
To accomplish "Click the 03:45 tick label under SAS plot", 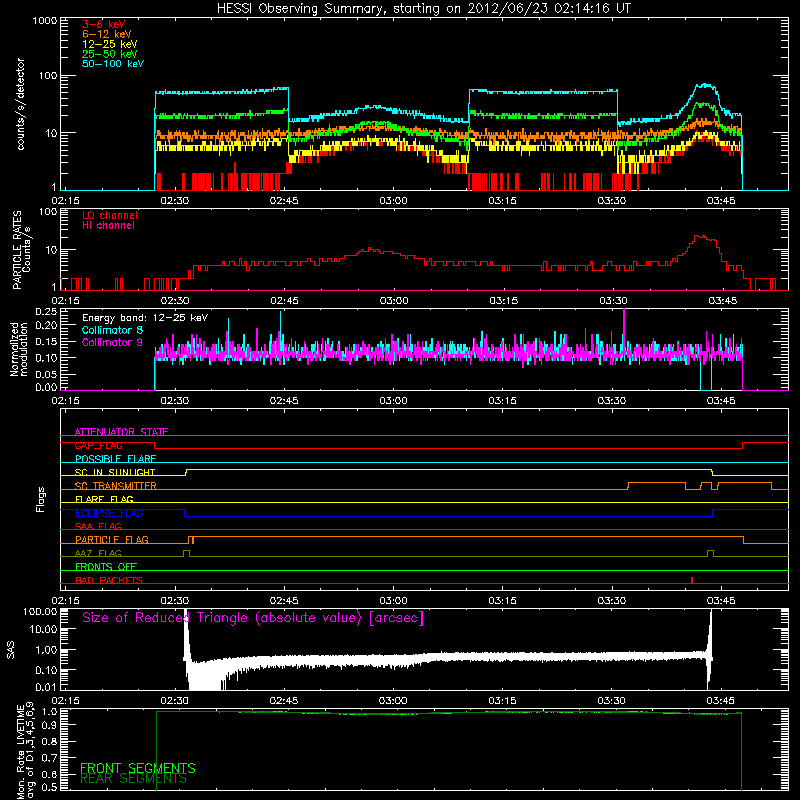I will pos(720,701).
